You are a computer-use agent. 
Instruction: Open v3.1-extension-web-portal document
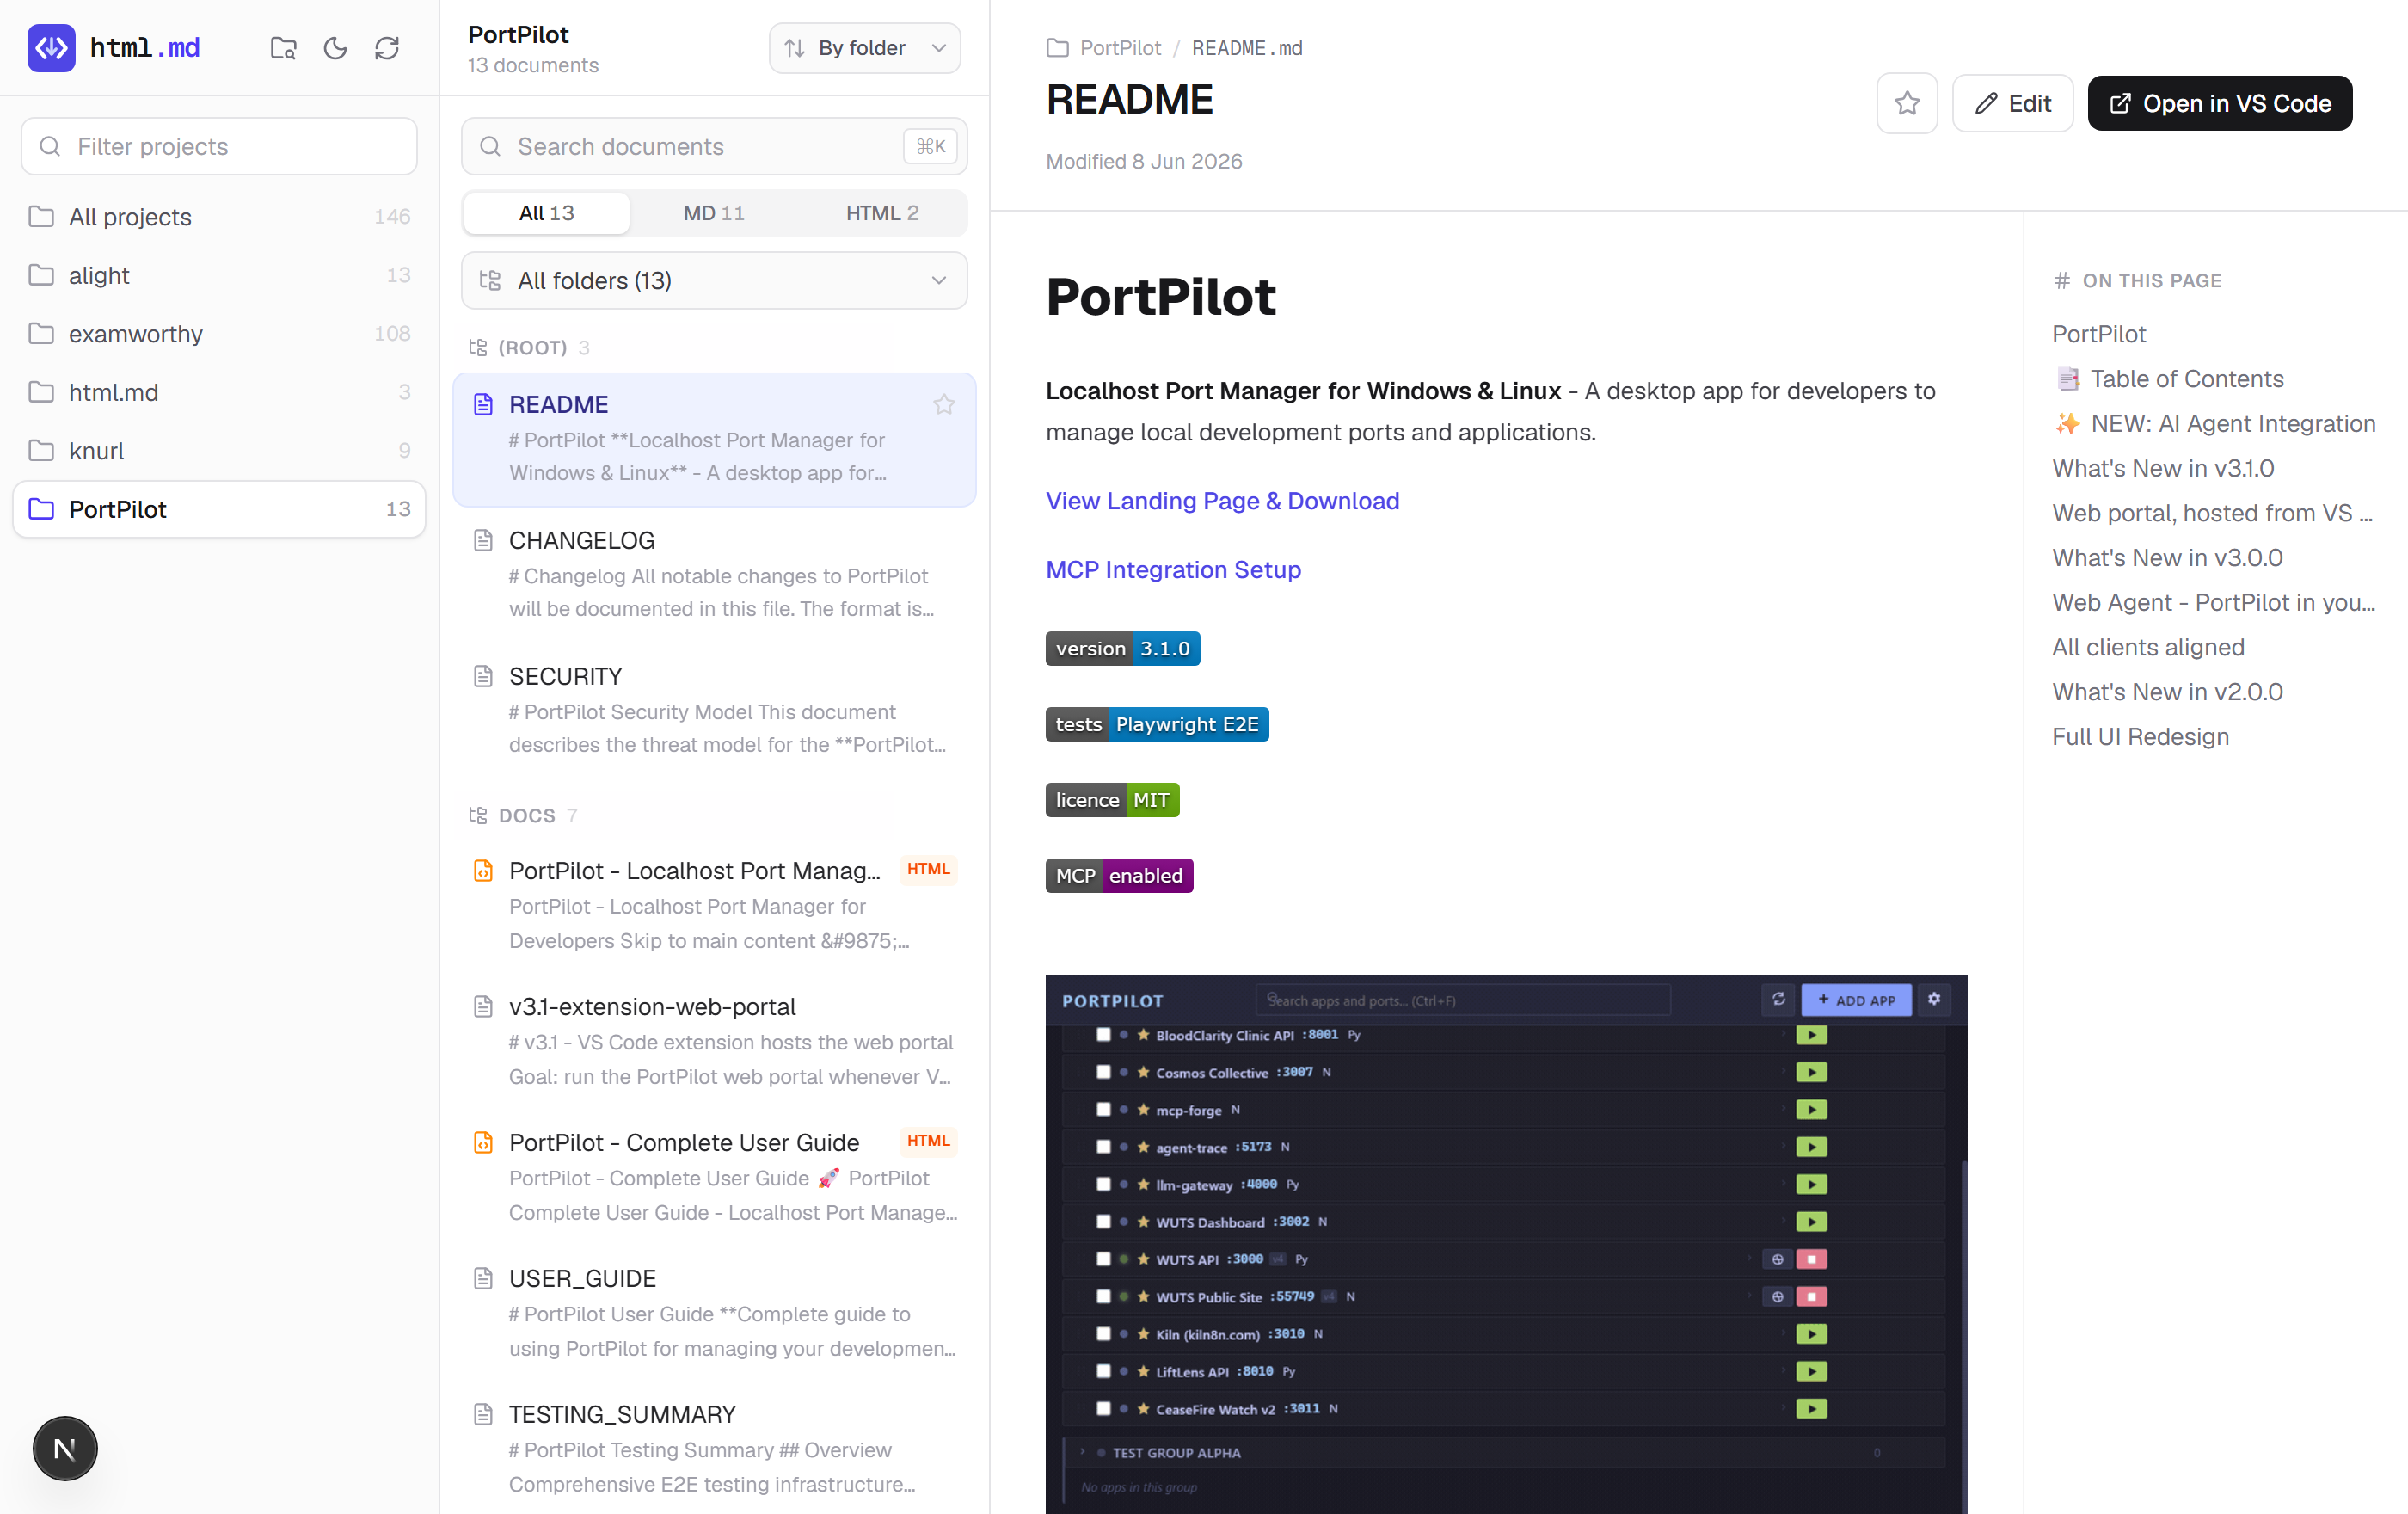point(714,1041)
